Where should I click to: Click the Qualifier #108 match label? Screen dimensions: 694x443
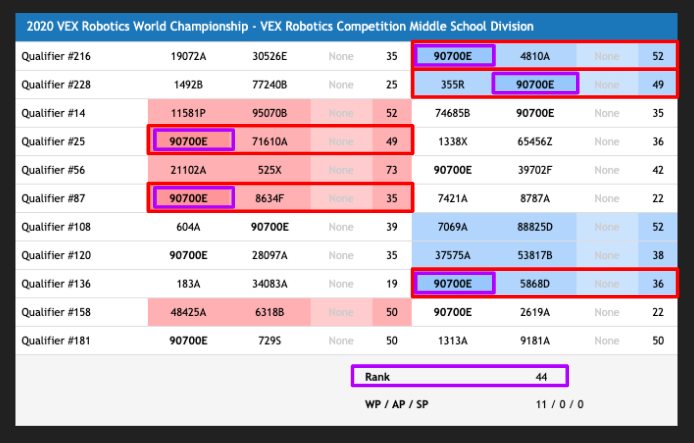[x=56, y=227]
